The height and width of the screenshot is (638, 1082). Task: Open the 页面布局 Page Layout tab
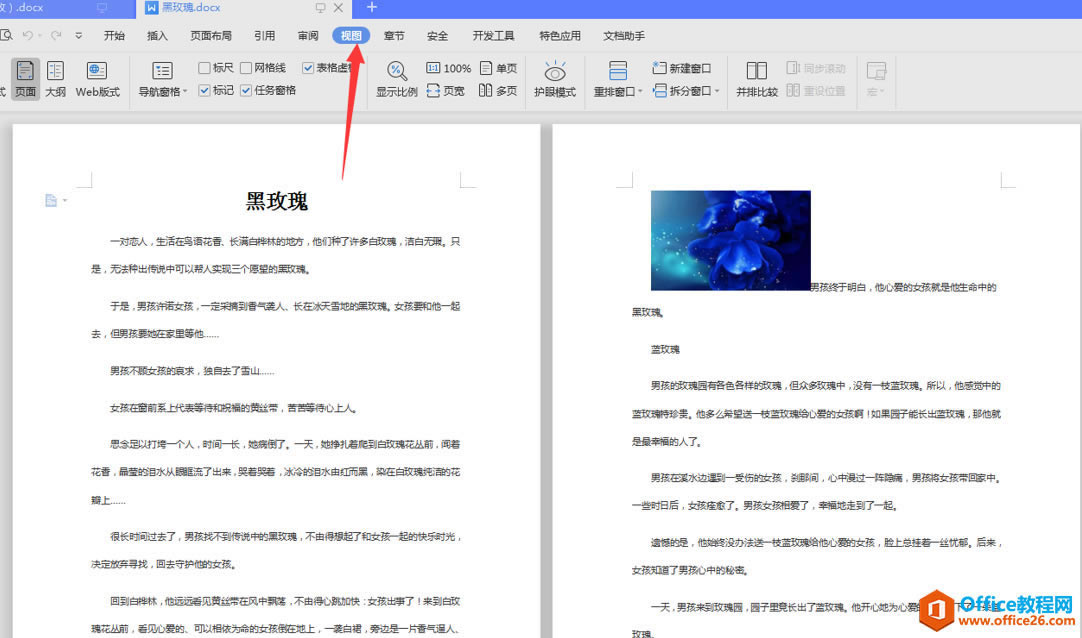tap(210, 36)
